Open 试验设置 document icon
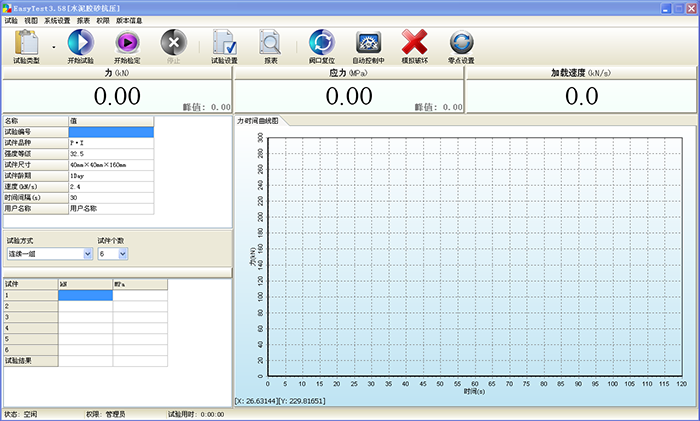 (x=224, y=42)
